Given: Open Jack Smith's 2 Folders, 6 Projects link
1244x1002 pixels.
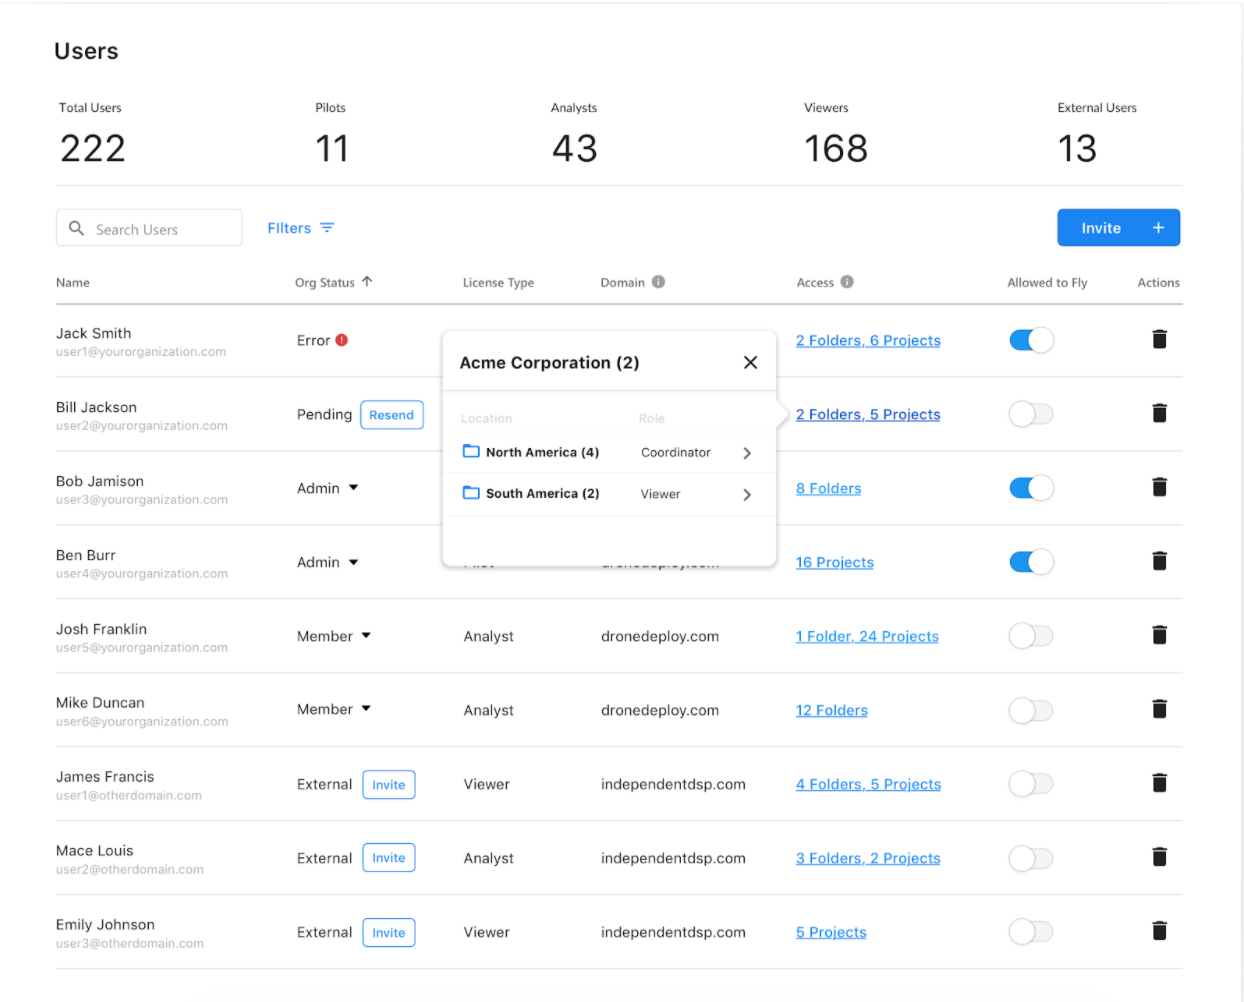Looking at the screenshot, I should click(868, 340).
